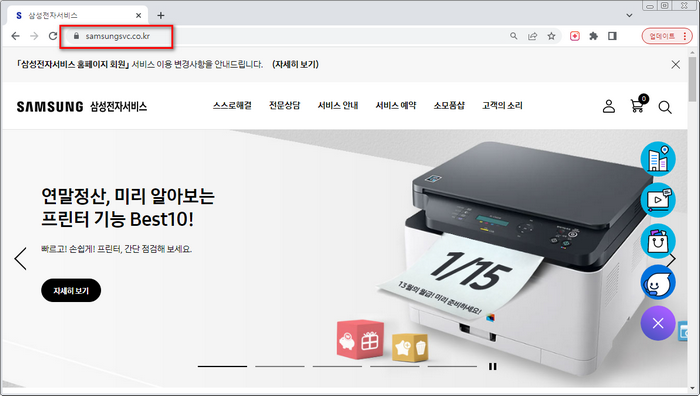Open the shopping bag floating icon
The width and height of the screenshot is (700, 396).
(658, 241)
